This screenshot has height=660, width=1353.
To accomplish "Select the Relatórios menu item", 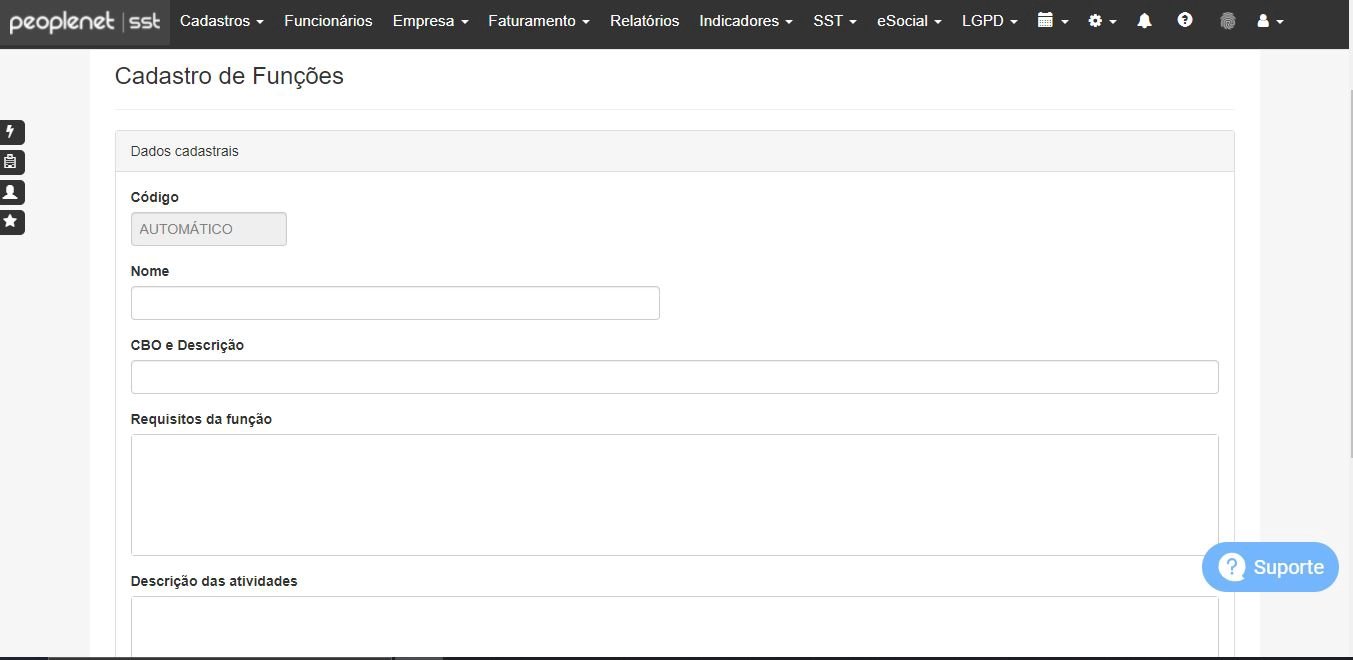I will click(x=644, y=20).
